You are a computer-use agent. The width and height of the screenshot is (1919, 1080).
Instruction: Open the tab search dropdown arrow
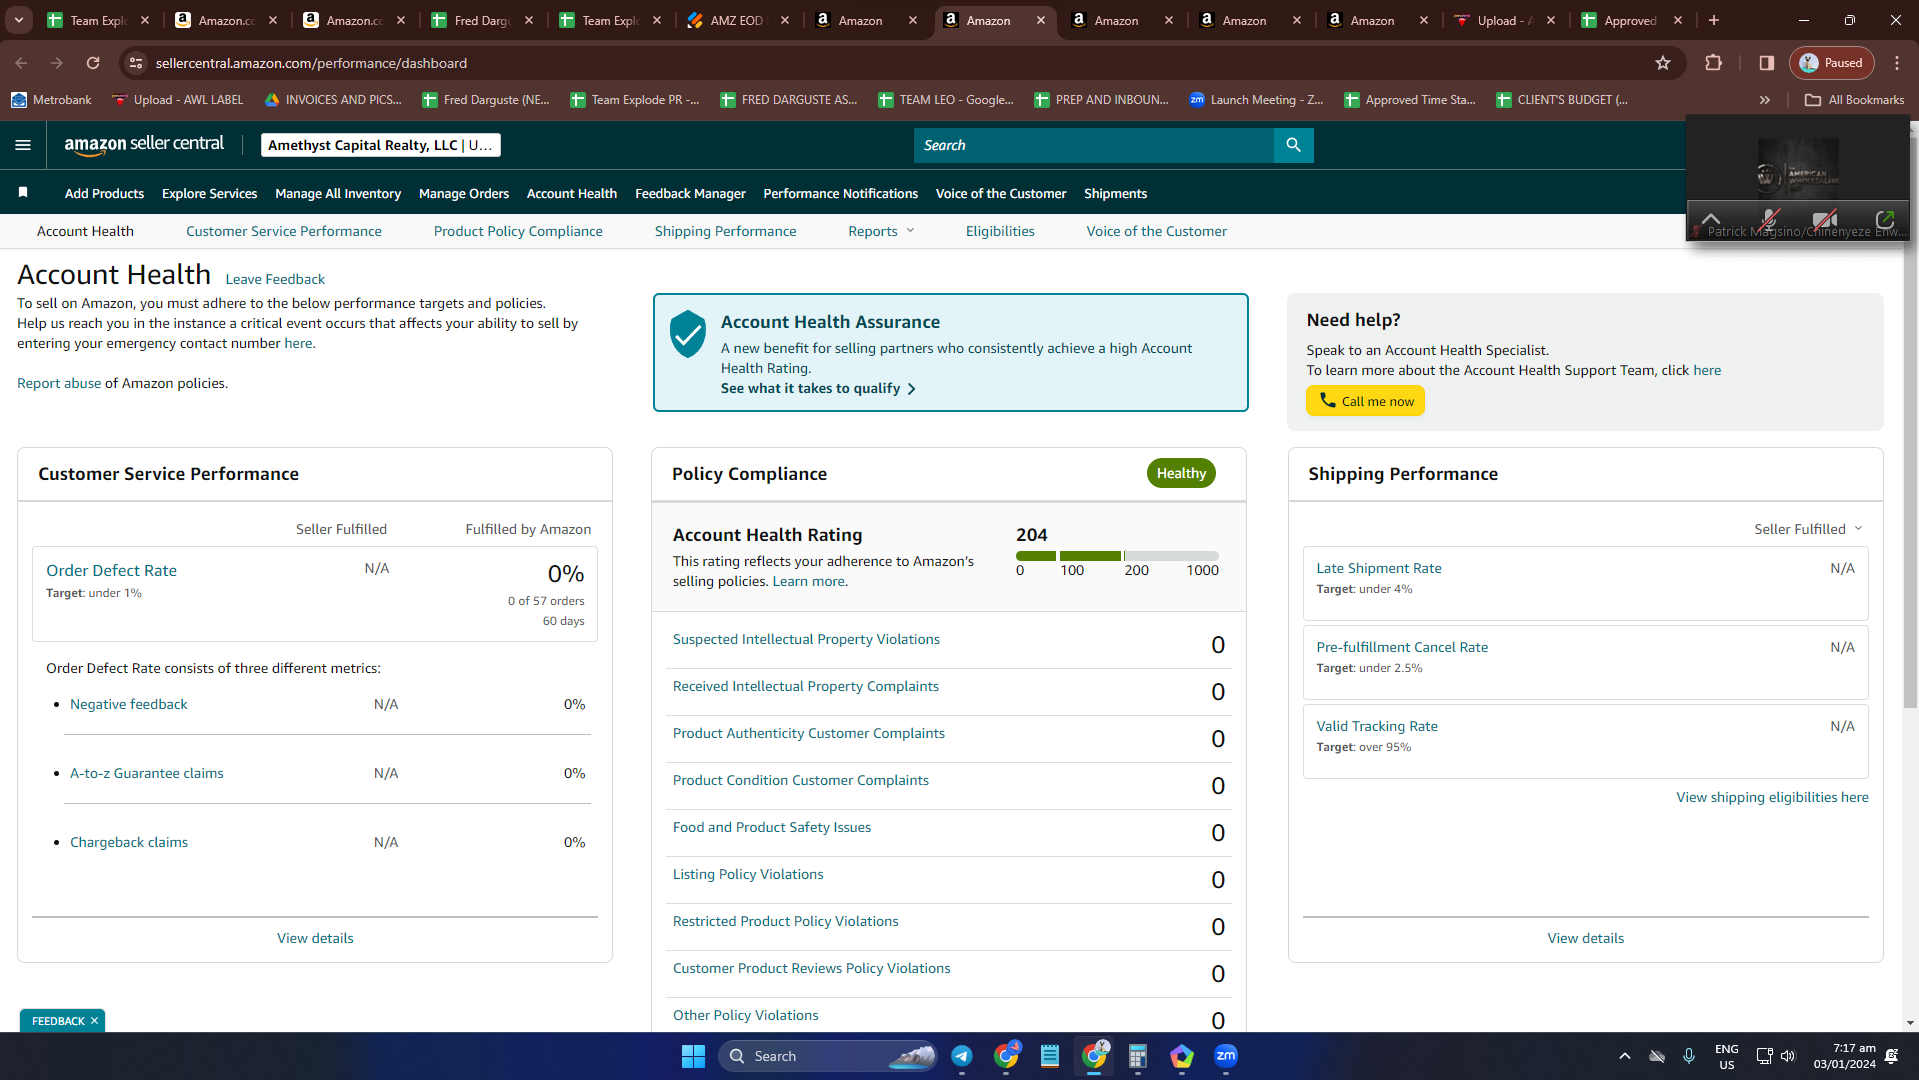19,20
